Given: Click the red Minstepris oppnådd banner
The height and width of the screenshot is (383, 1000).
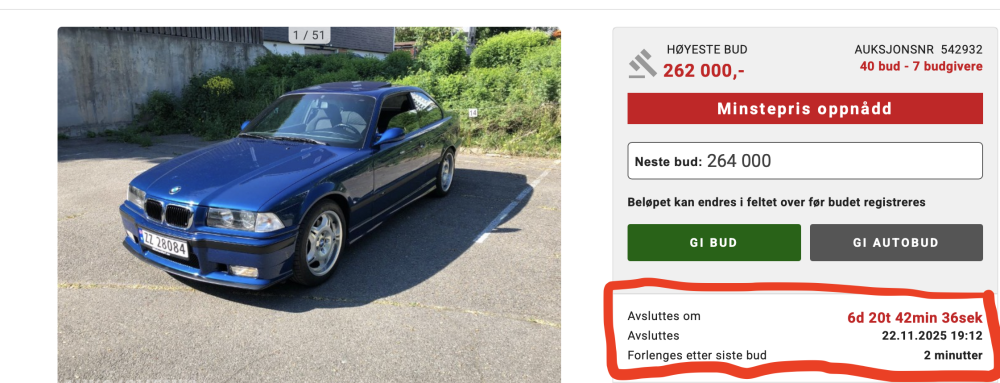Looking at the screenshot, I should point(805,108).
